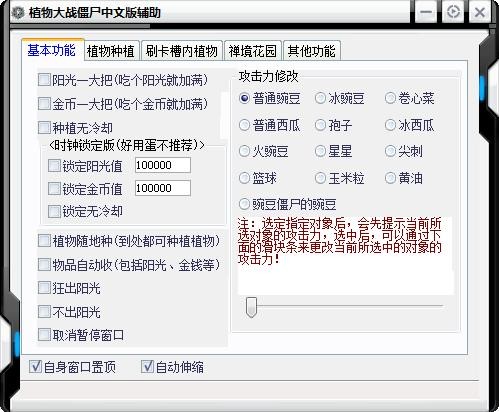Viewport: 499px width, 412px height.
Task: Enable 阳光一大把 checkbox
Action: 44,80
